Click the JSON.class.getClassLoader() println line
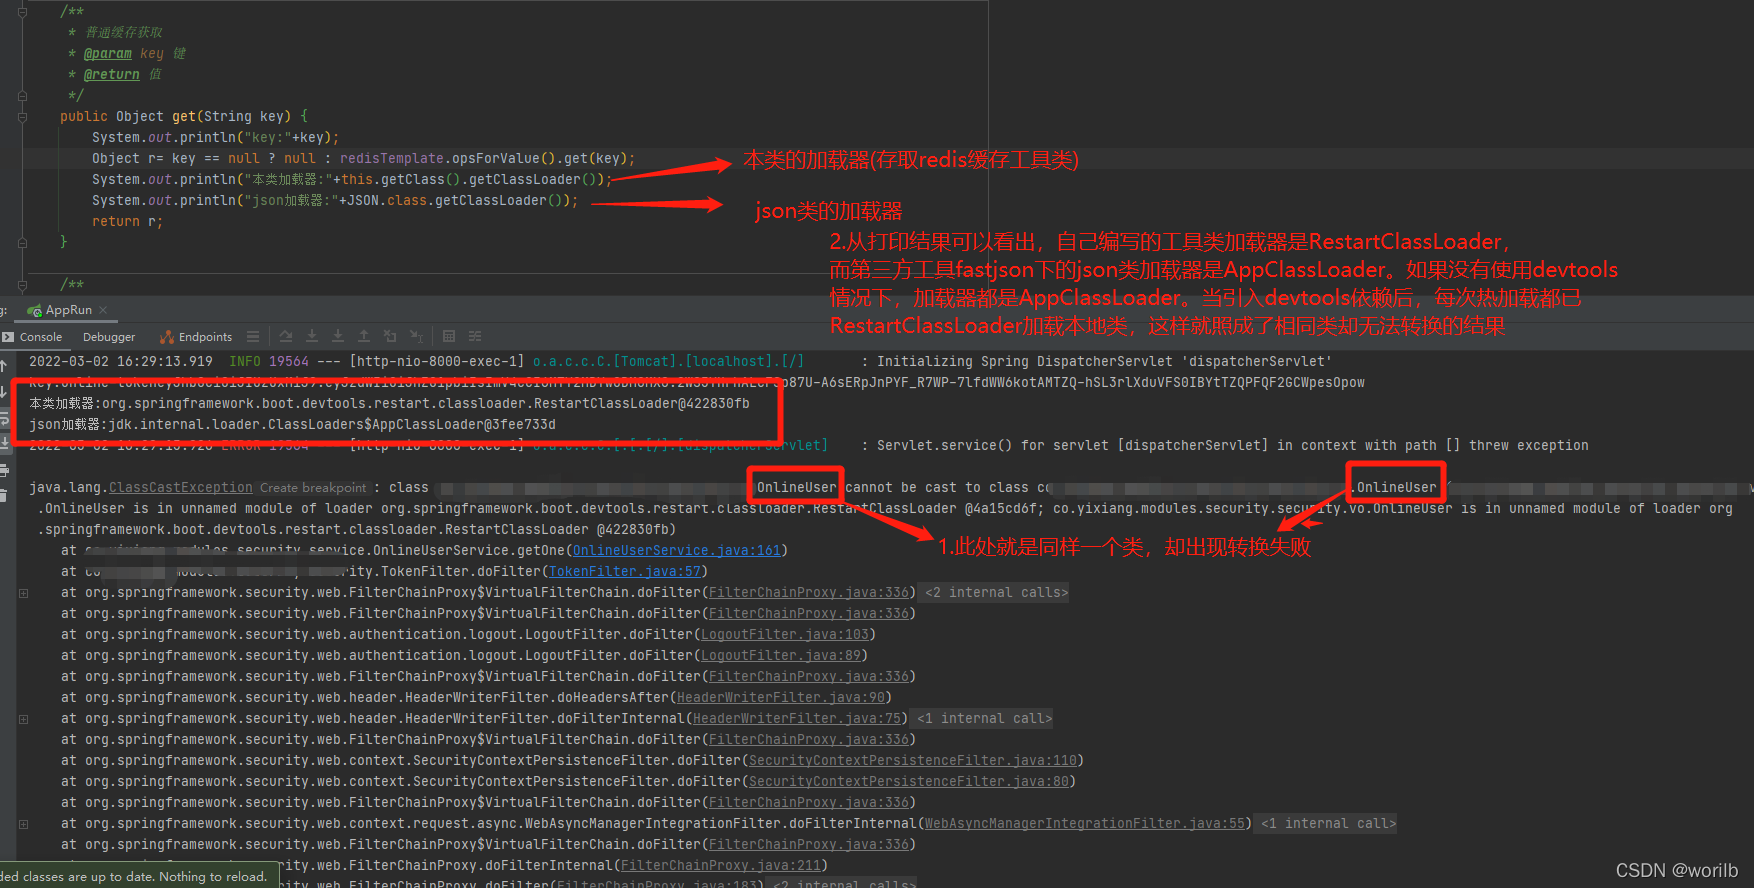Screen dimensions: 1754x888 click(335, 200)
